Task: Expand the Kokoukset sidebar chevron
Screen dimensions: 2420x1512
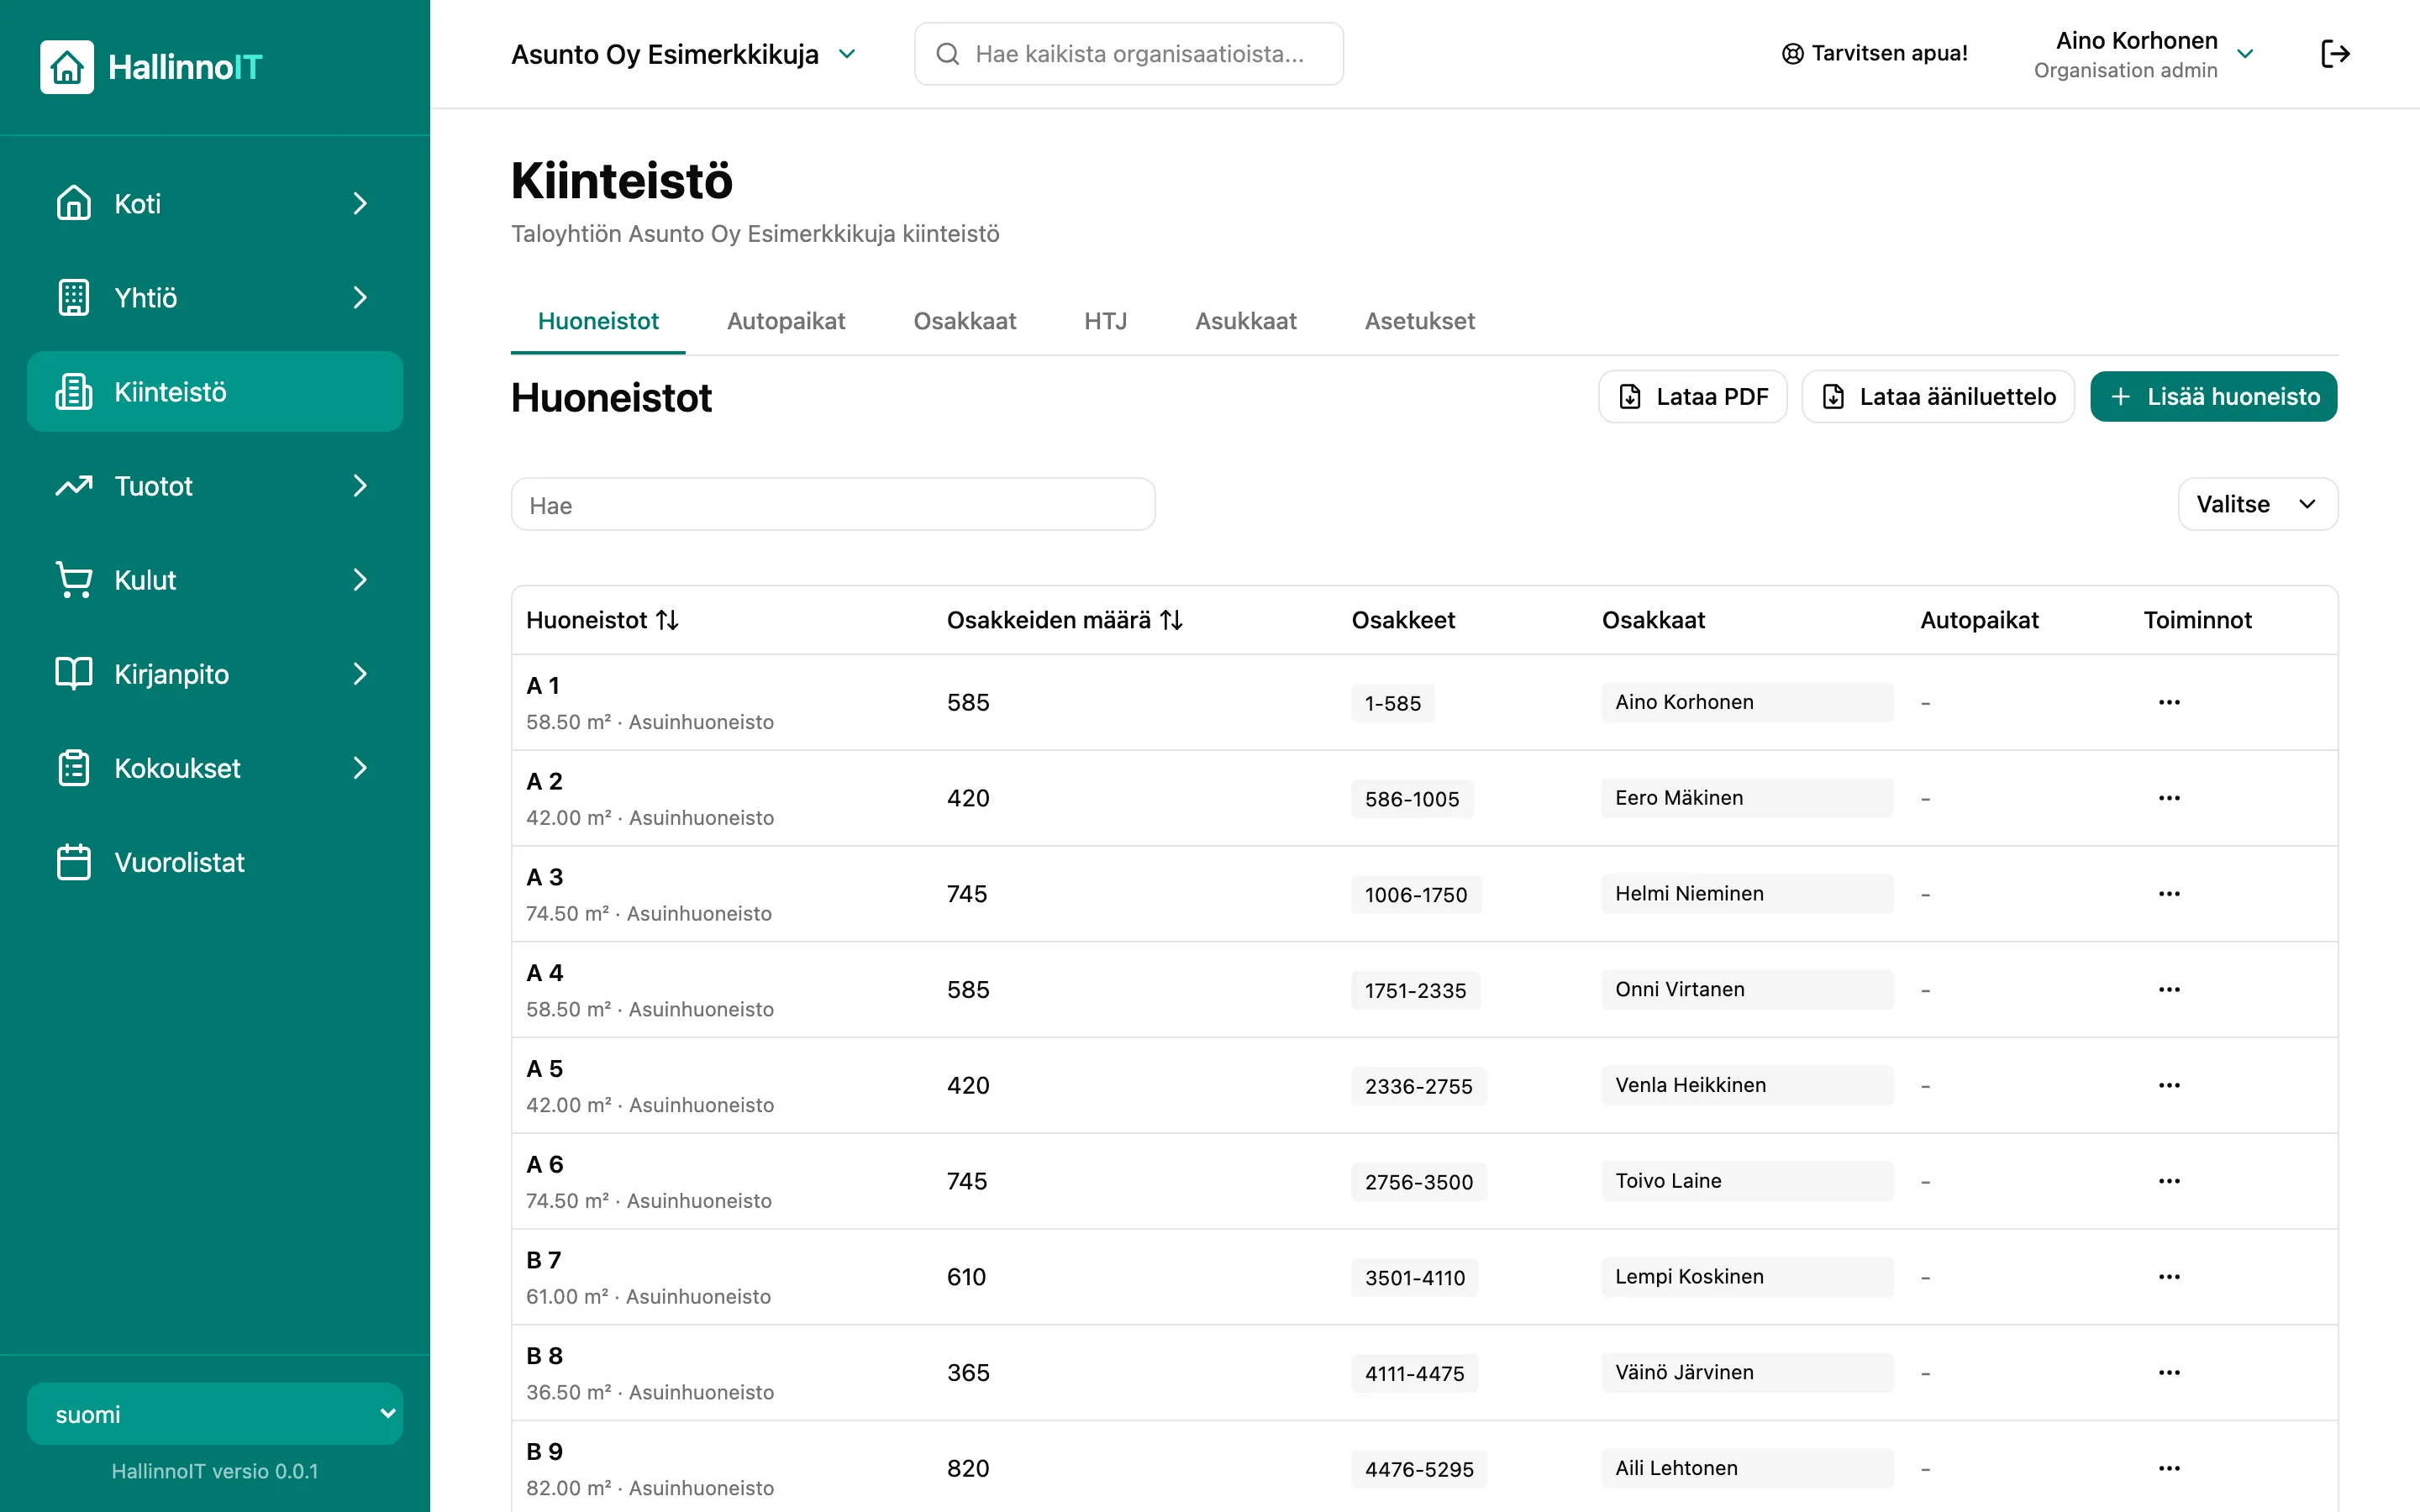Action: coord(360,768)
